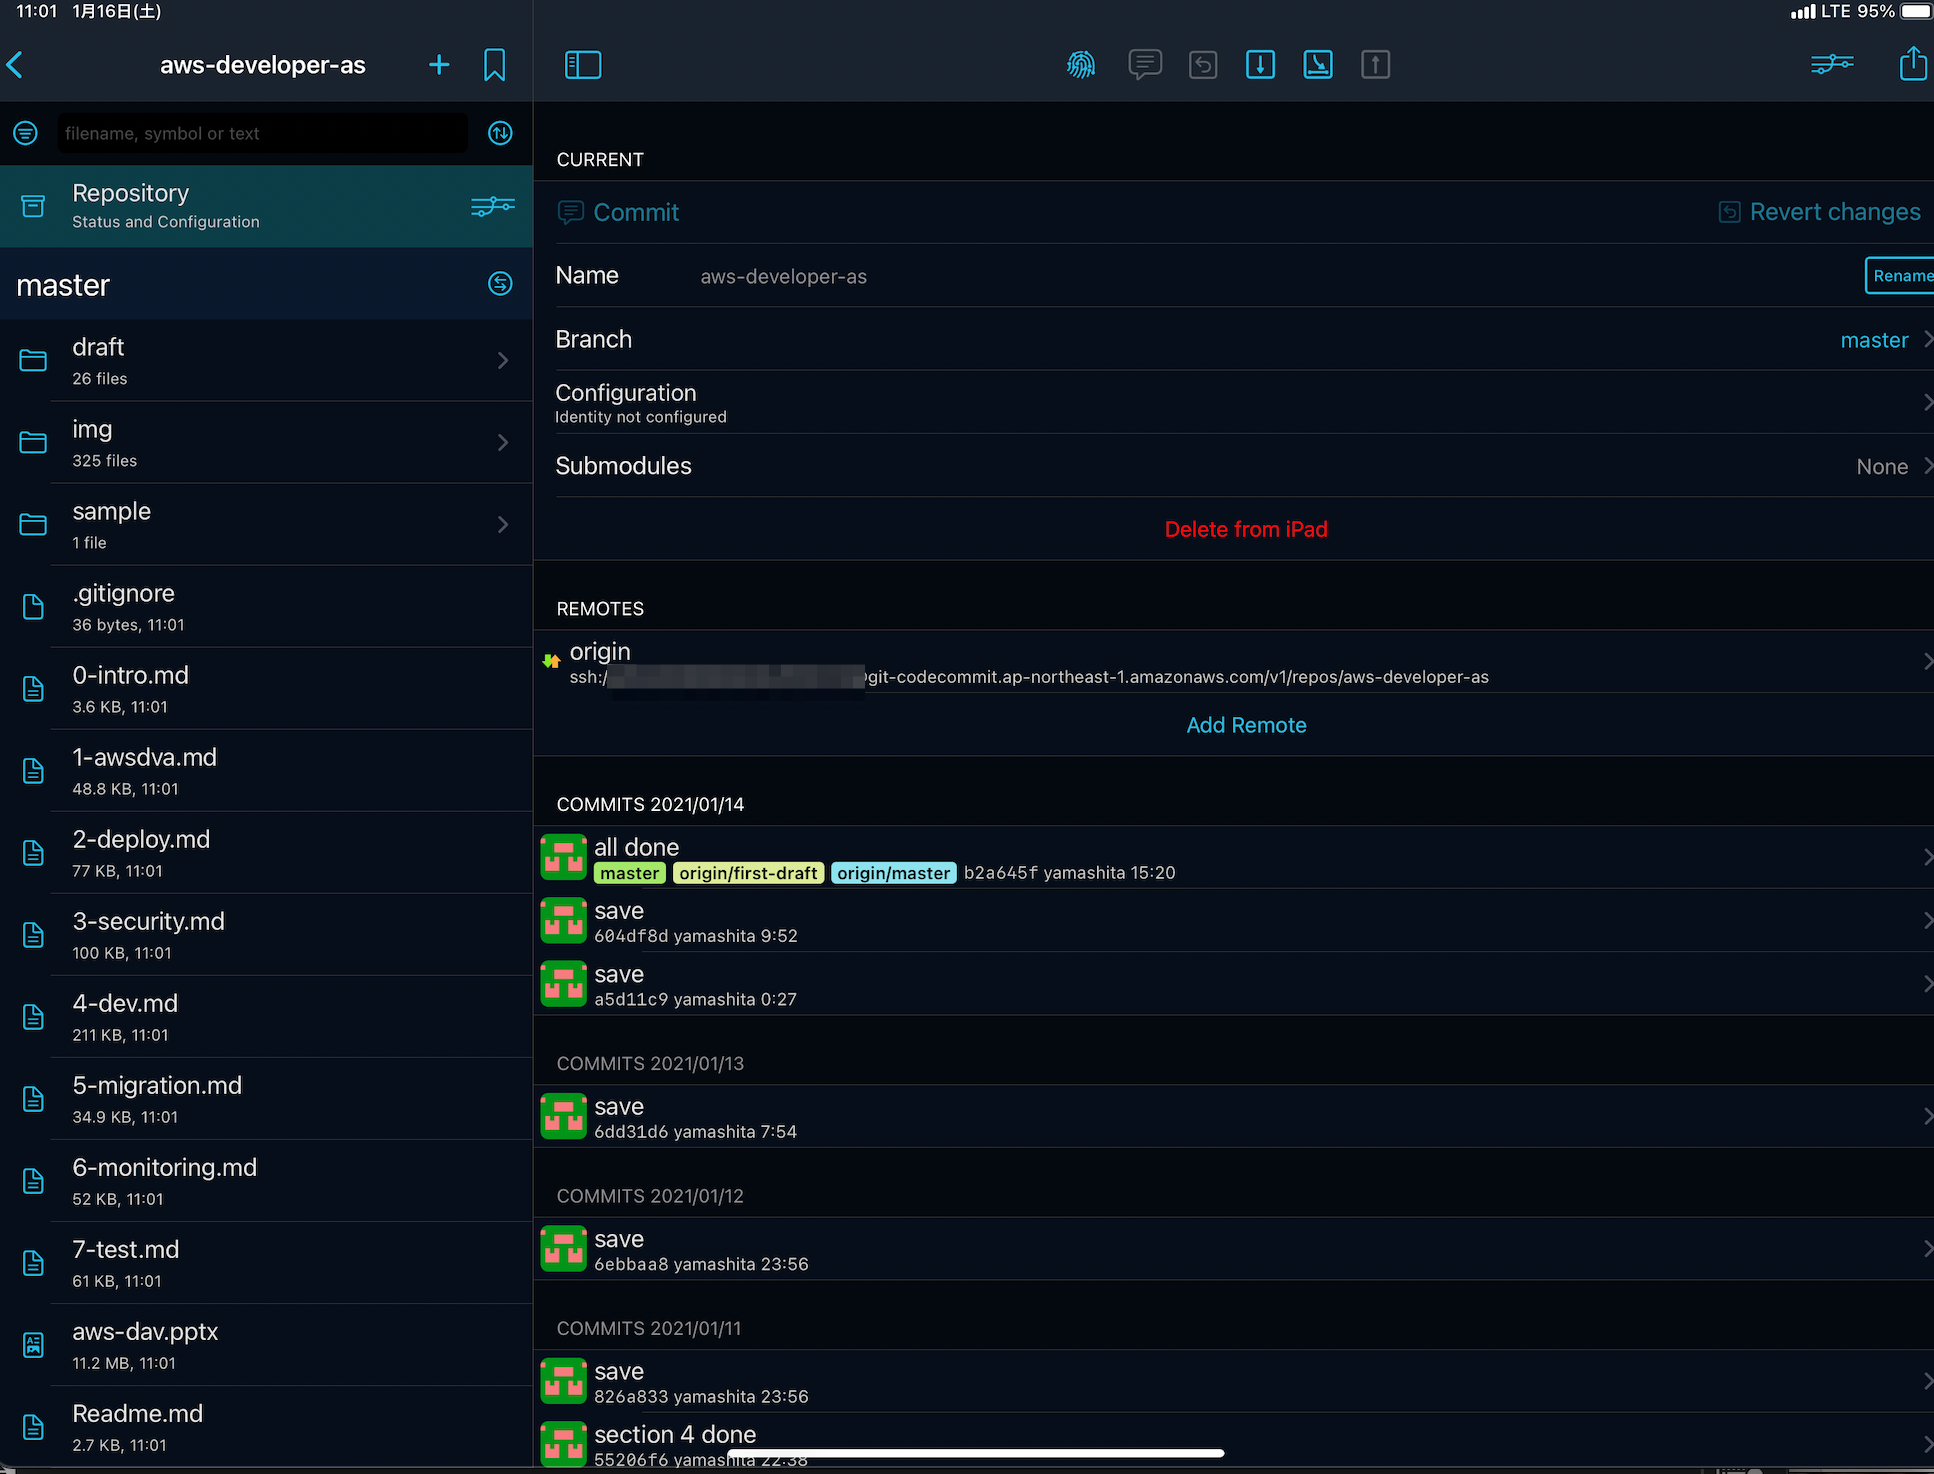Viewport: 1934px width, 1474px height.
Task: Open the Configuration settings row
Action: pyautogui.click(x=1244, y=402)
